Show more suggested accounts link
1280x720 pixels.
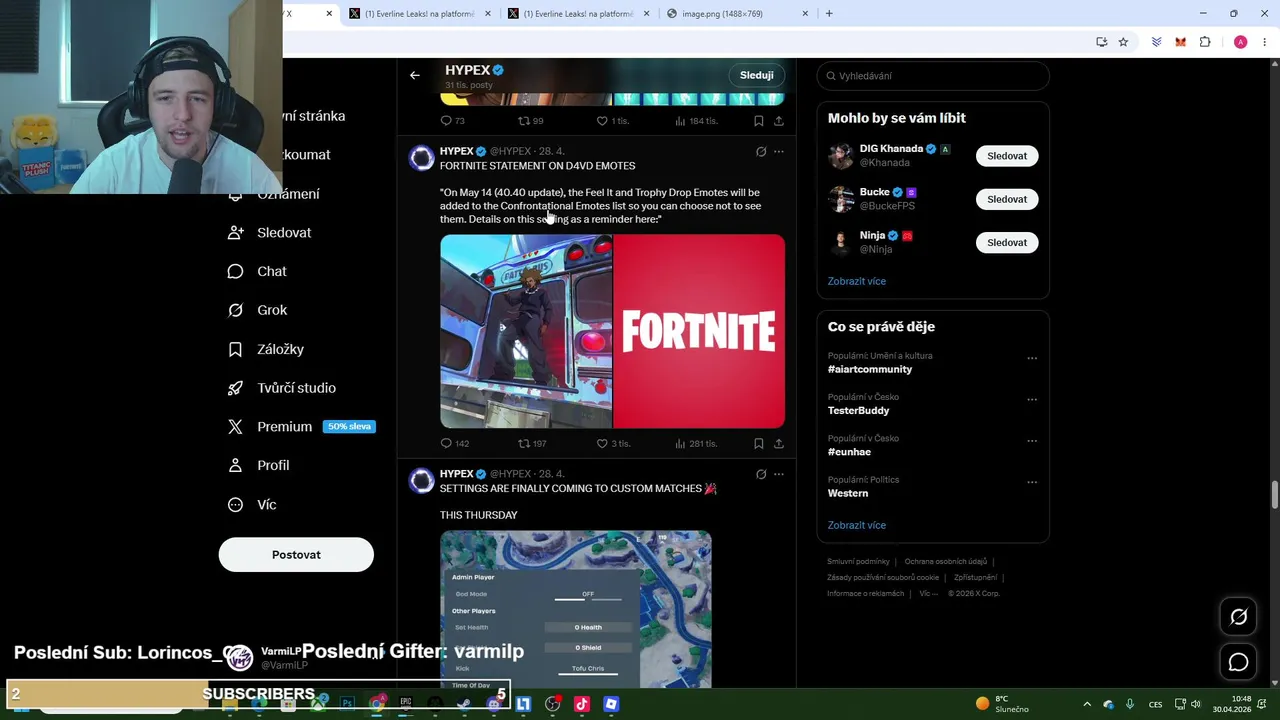coord(856,281)
